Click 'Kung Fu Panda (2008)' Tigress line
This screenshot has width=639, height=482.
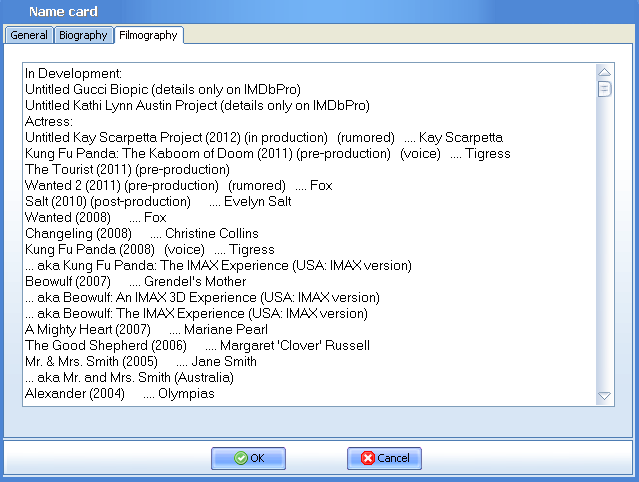point(150,249)
